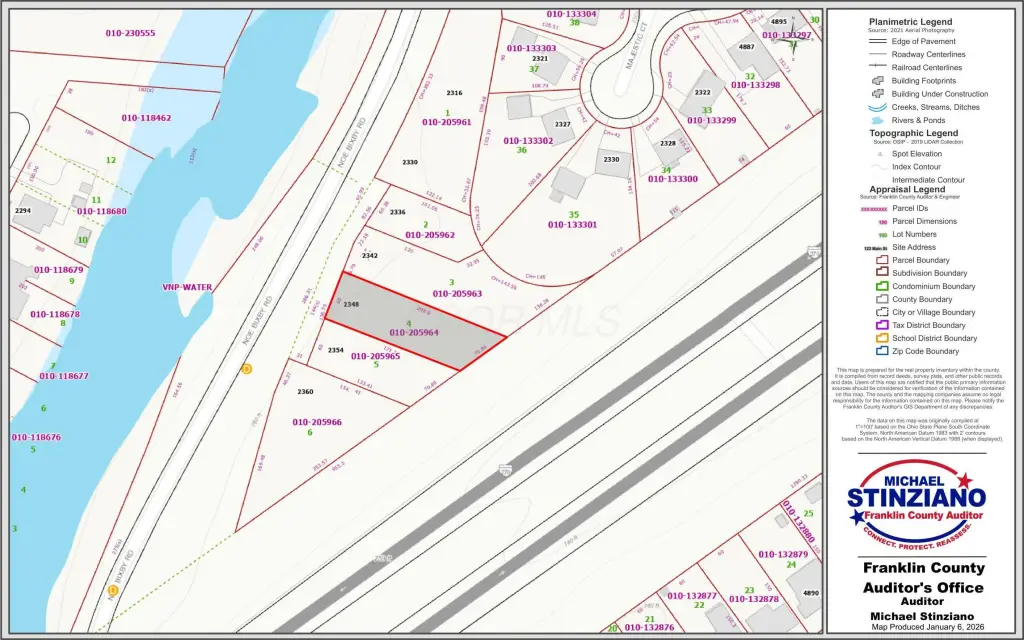1024x640 pixels.
Task: Click the VNP-WATER label on the river
Action: pyautogui.click(x=187, y=287)
